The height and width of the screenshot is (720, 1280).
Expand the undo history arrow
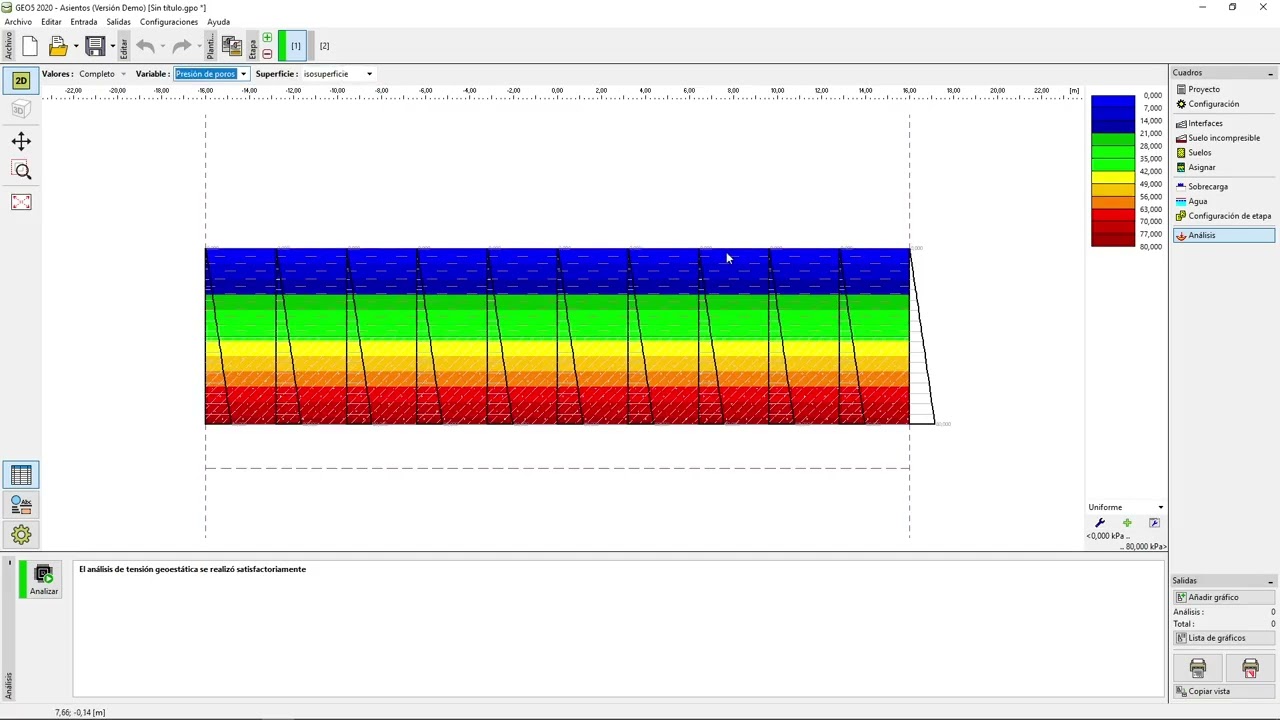tap(162, 46)
